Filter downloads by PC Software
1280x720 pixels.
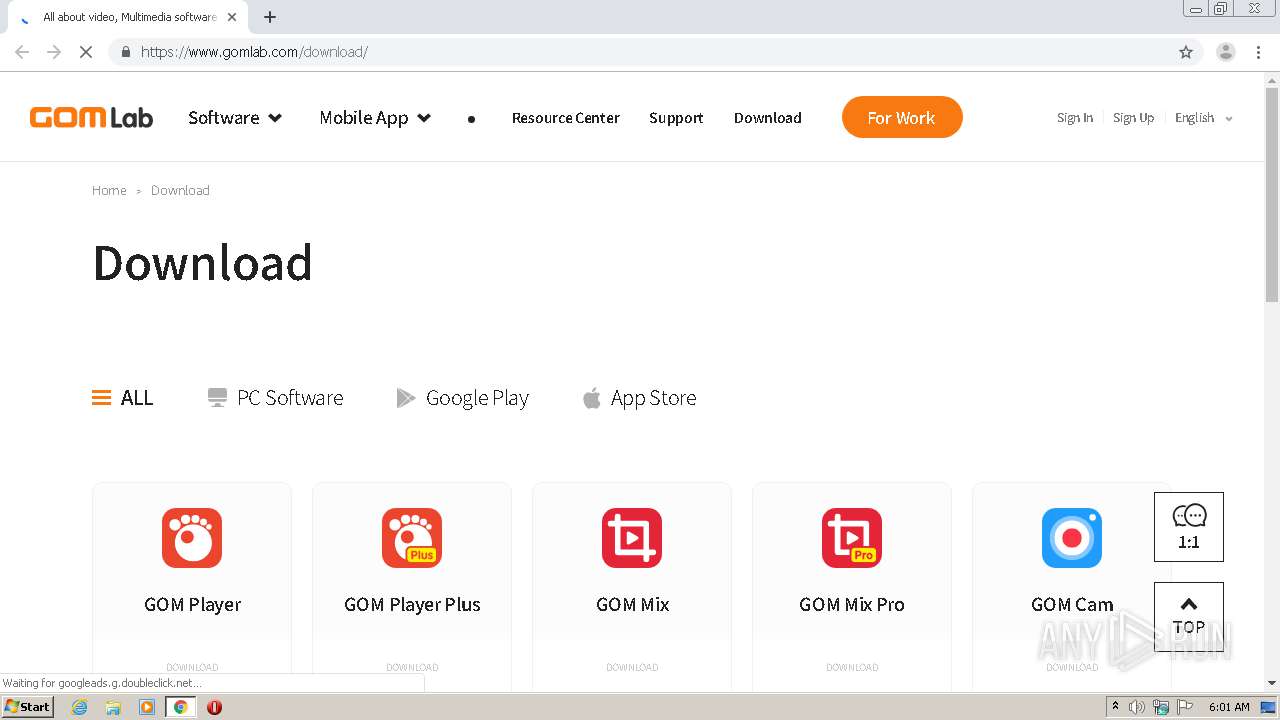coord(275,398)
